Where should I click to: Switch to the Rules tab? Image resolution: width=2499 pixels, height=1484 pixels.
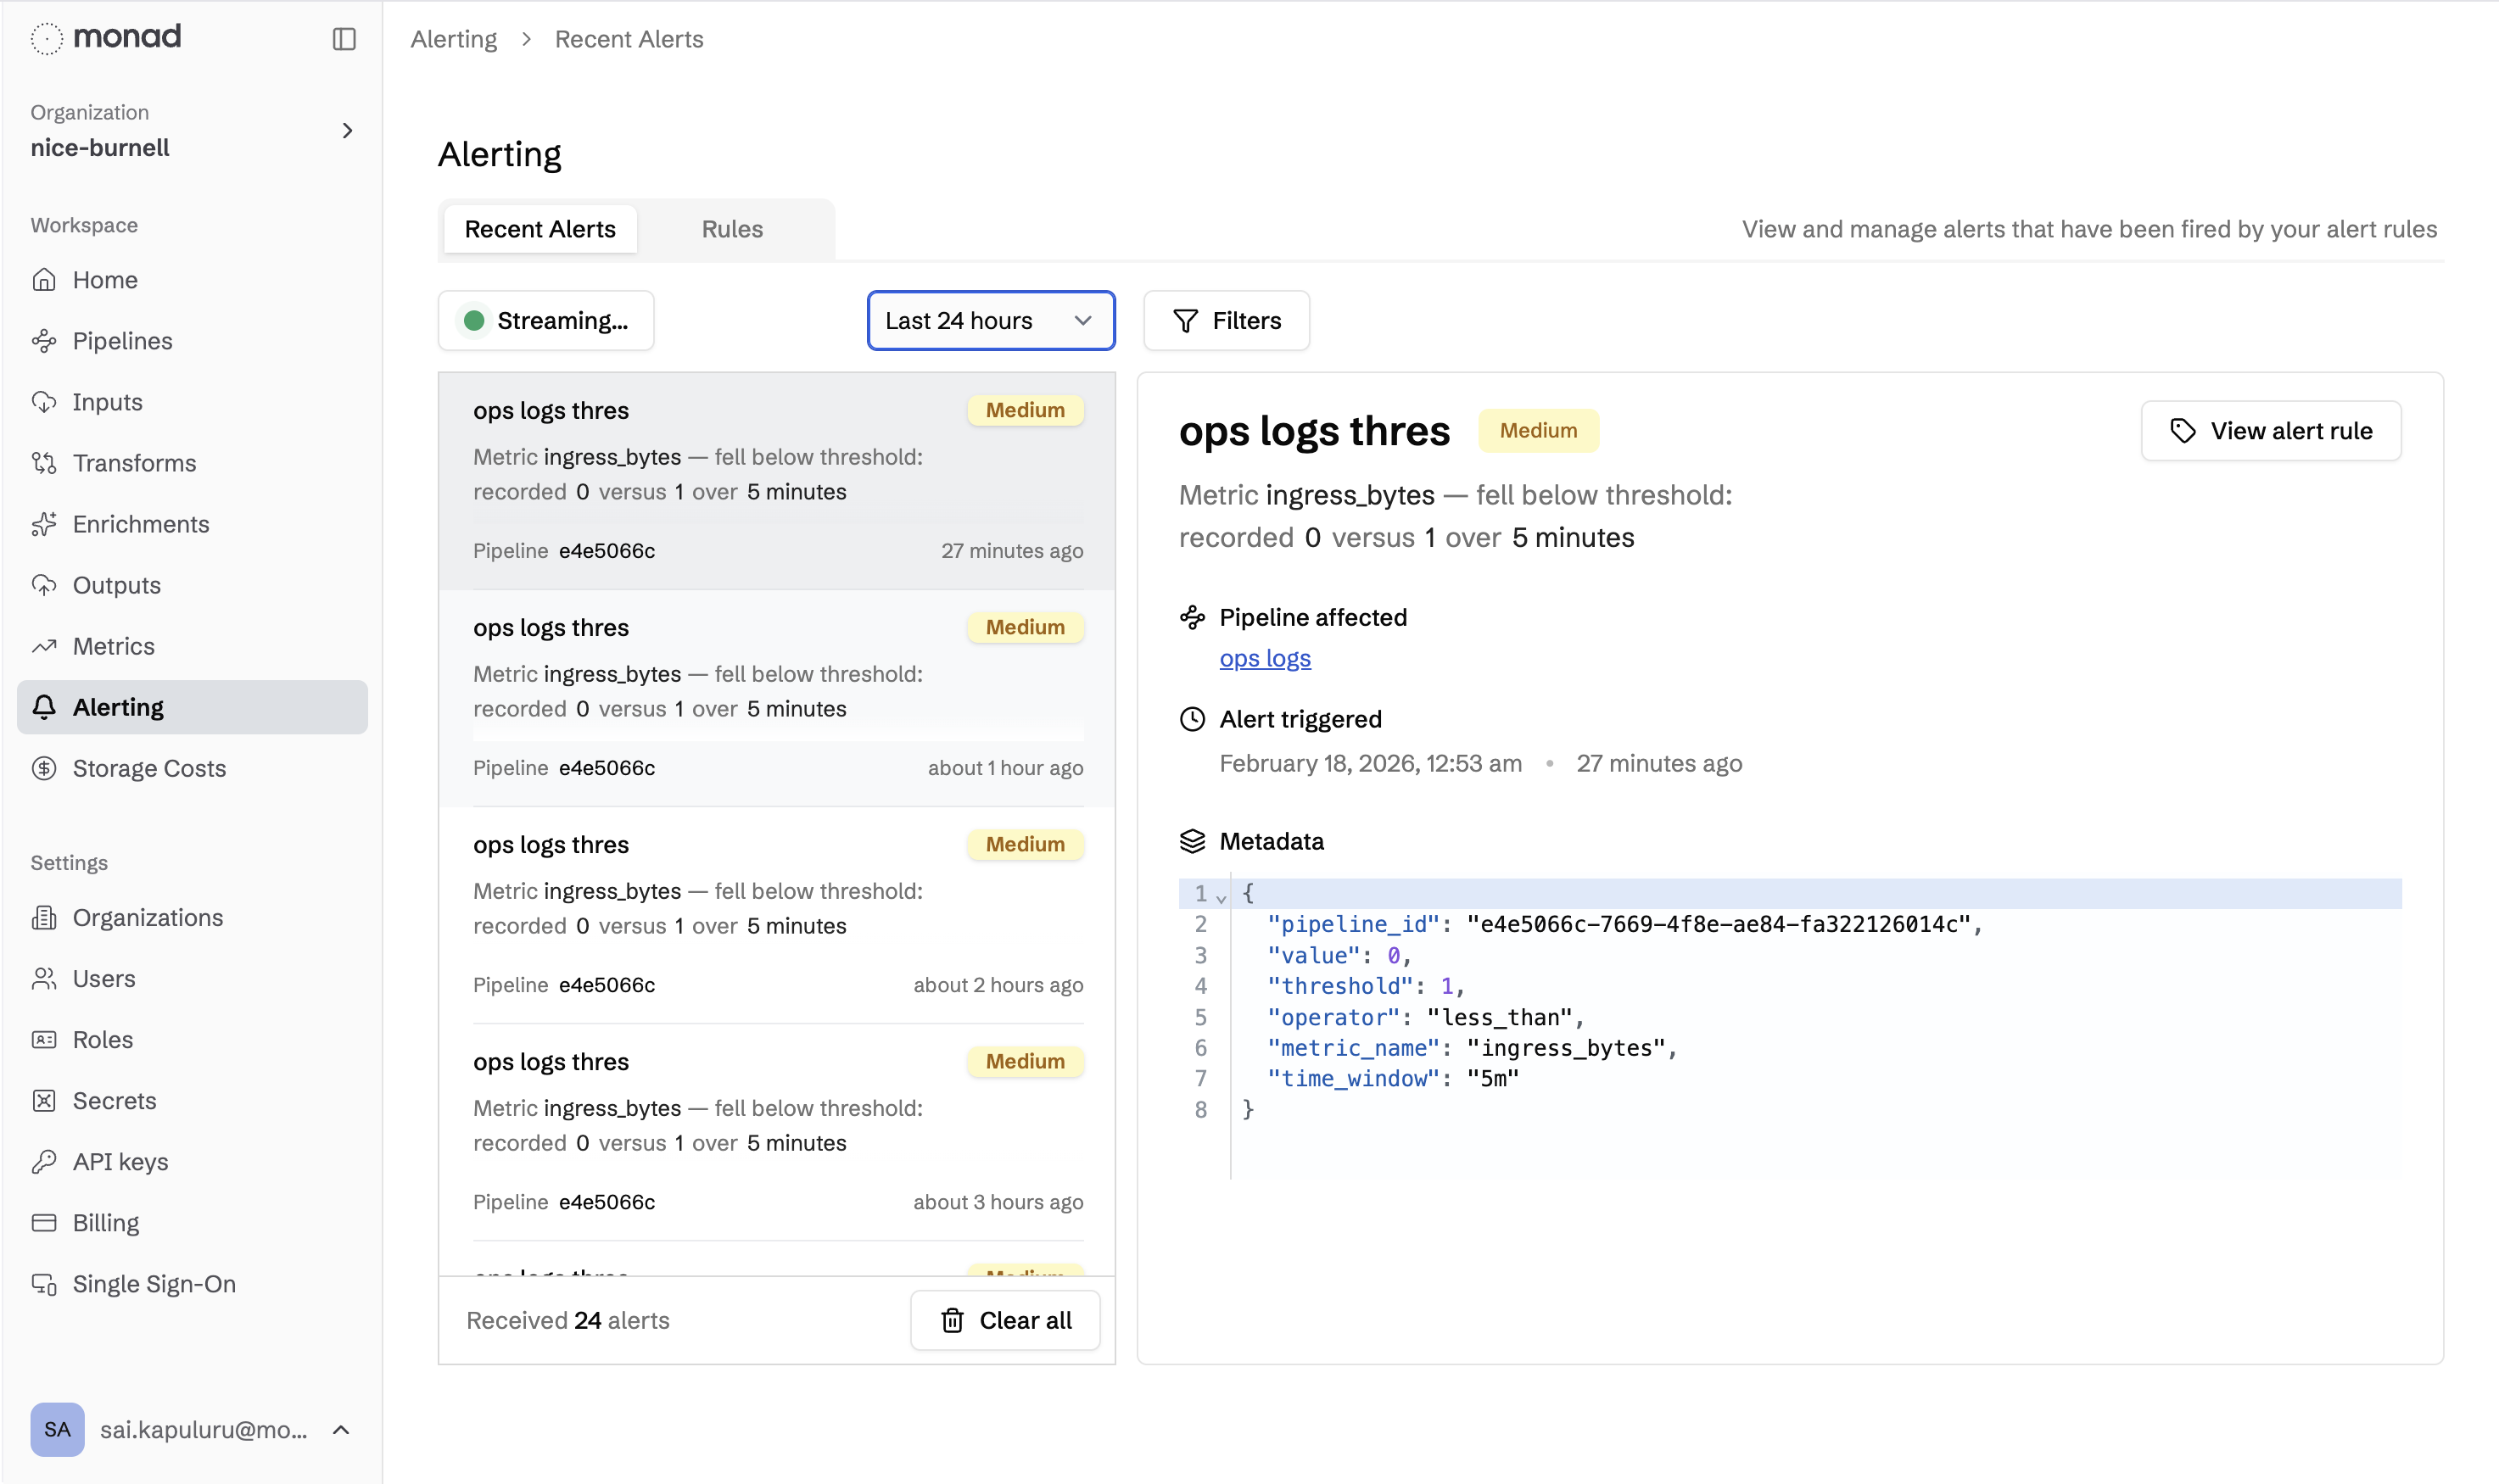coord(732,229)
